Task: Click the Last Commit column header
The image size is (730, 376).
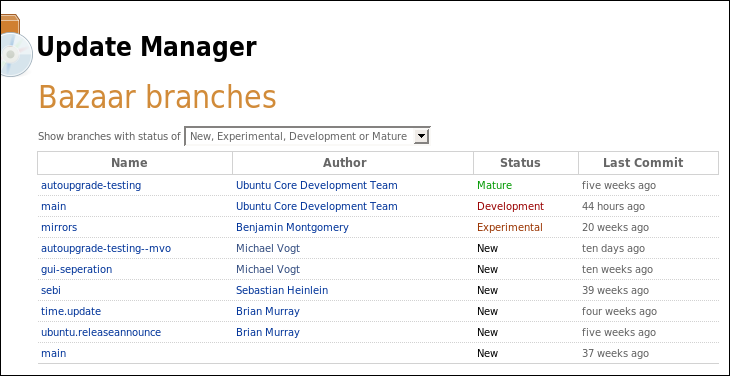Action: (643, 162)
